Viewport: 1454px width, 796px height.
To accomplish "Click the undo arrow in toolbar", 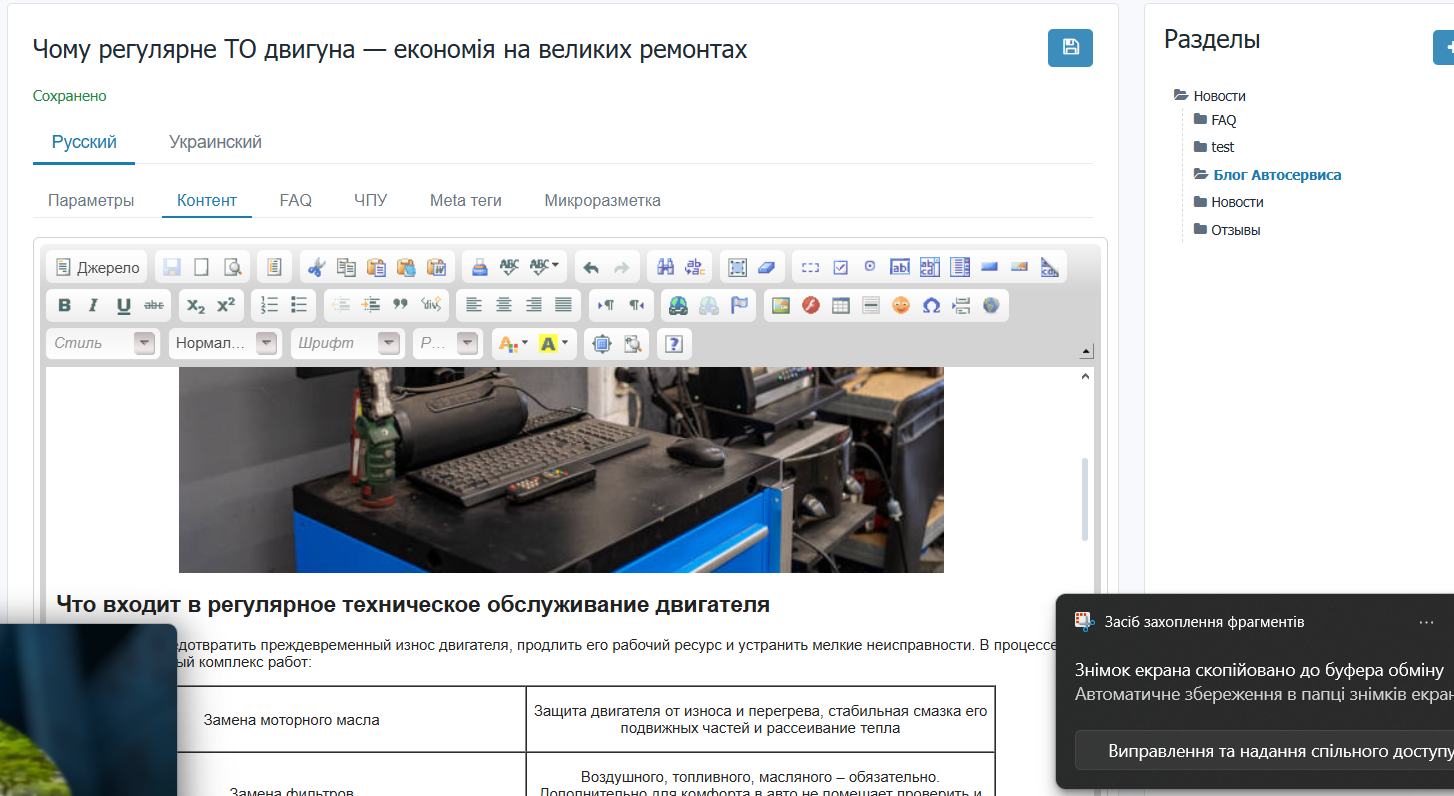I will pyautogui.click(x=591, y=267).
